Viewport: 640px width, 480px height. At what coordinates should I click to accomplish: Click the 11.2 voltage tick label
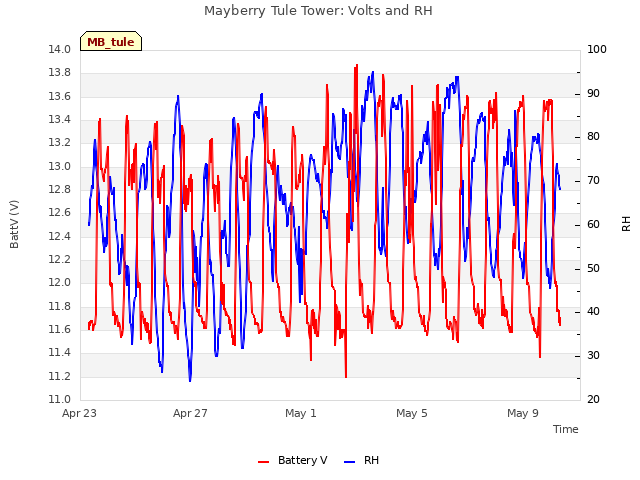tap(60, 376)
